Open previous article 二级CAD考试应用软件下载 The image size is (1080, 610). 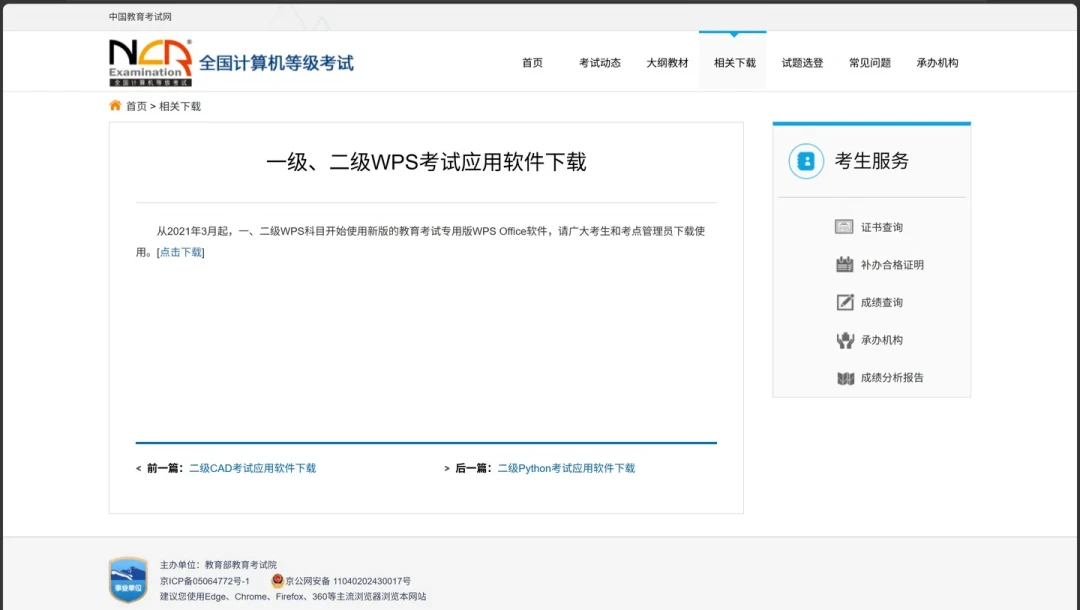252,468
